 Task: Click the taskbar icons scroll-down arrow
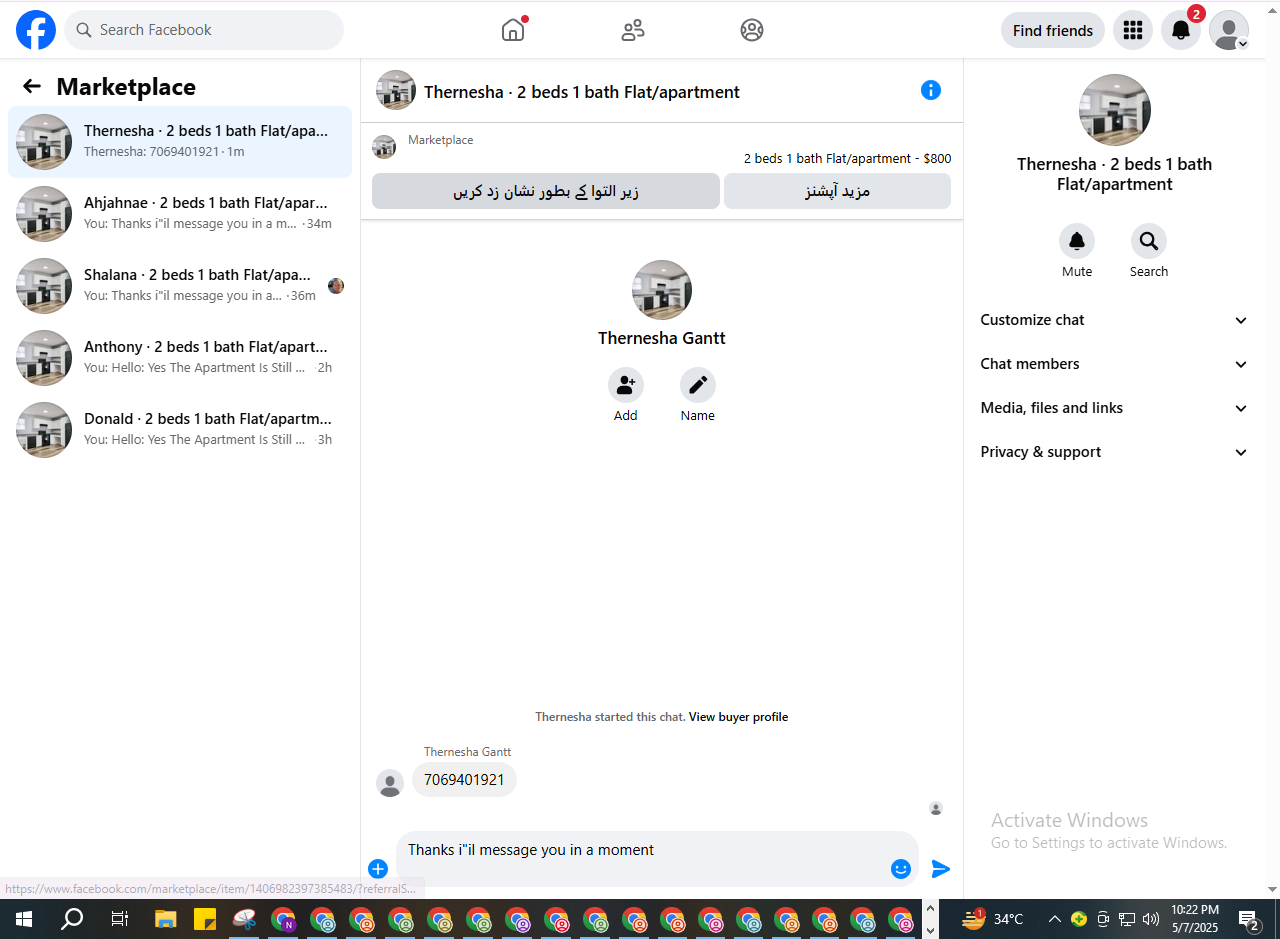(930, 930)
